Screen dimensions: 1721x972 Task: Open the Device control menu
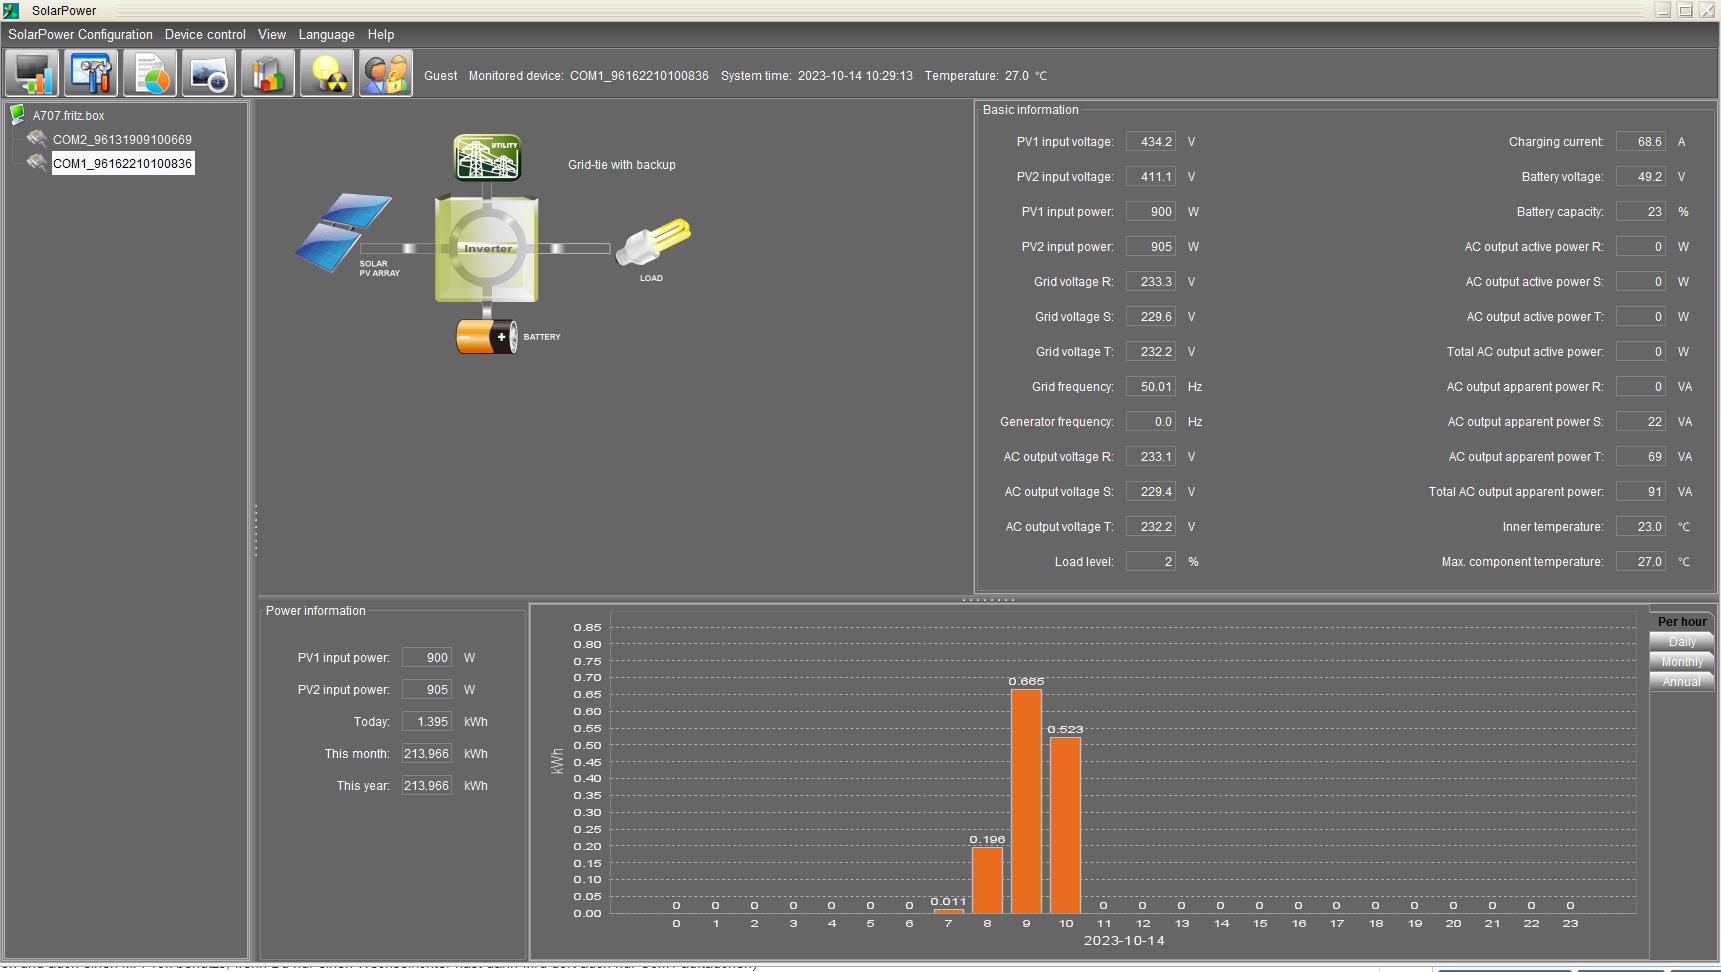tap(205, 34)
